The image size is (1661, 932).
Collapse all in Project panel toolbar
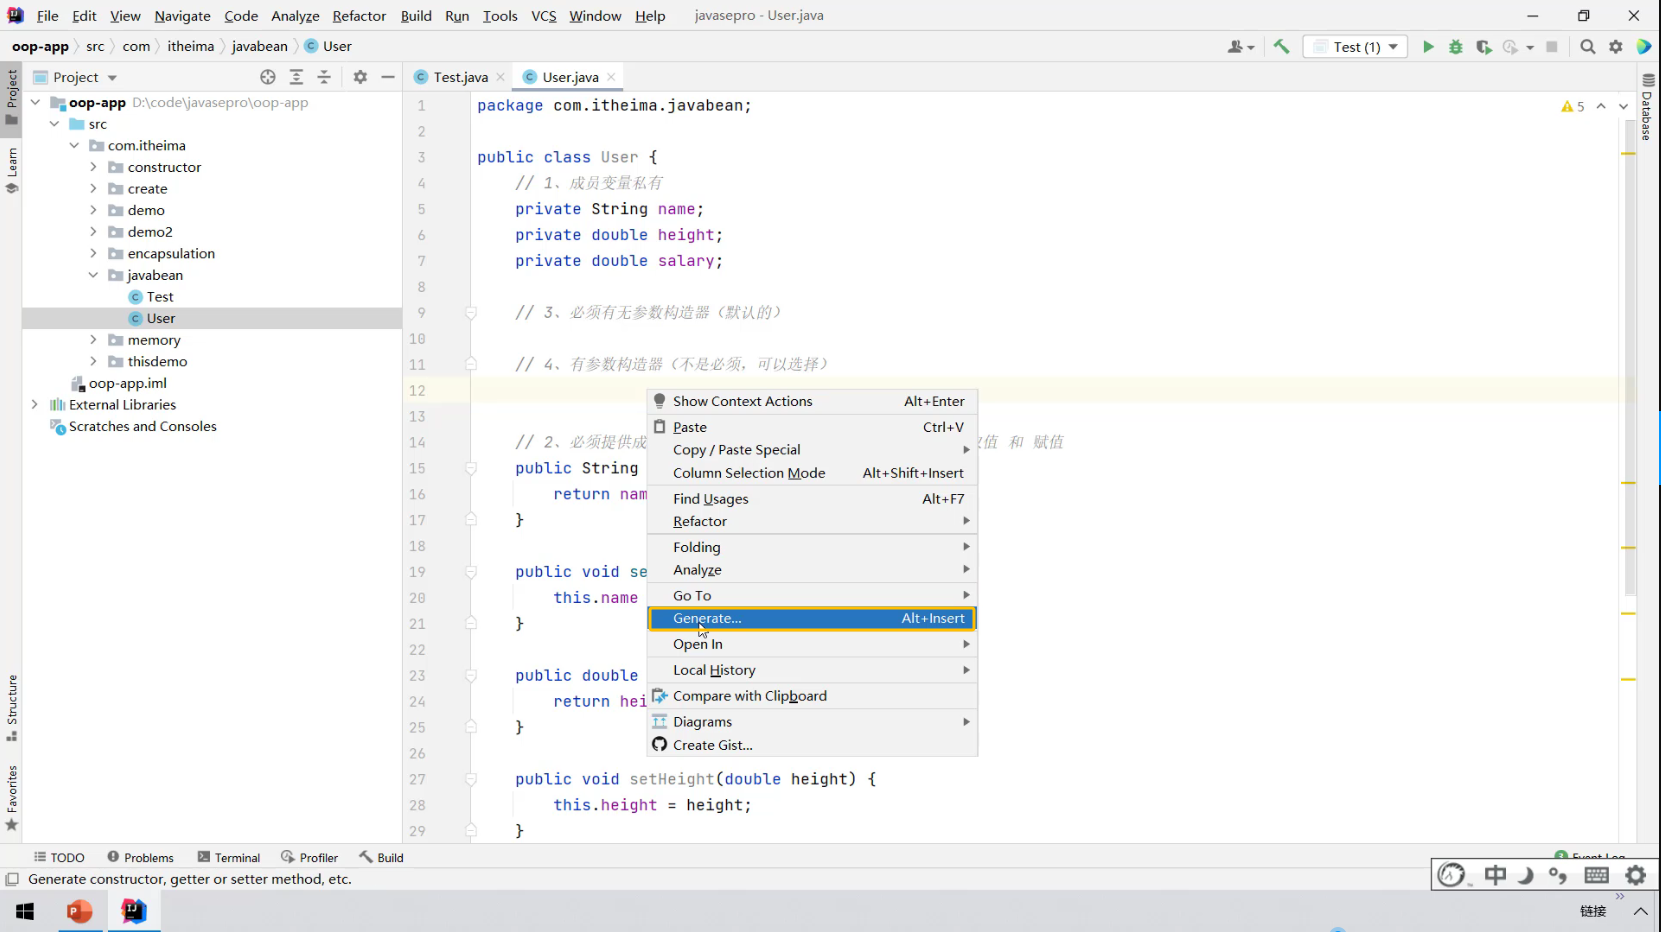pos(324,77)
